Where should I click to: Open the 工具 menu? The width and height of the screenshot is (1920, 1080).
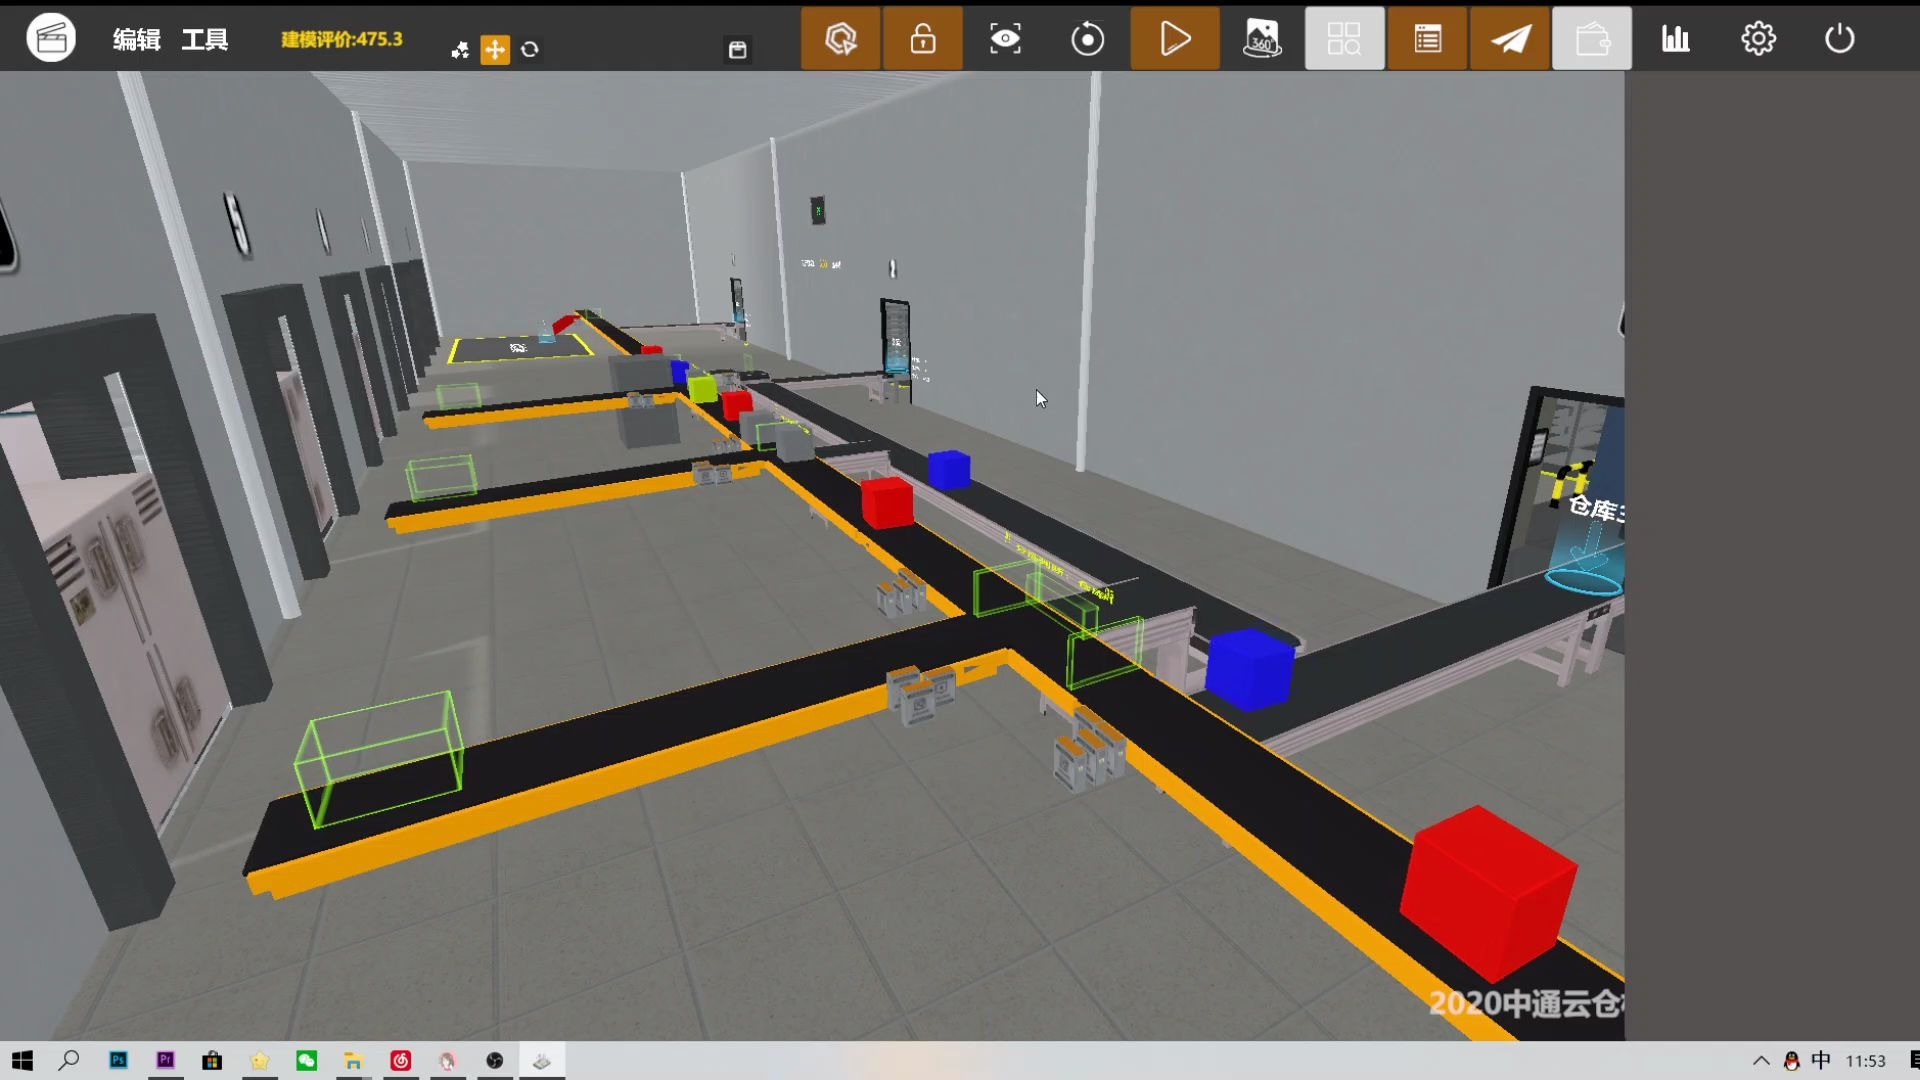[205, 39]
